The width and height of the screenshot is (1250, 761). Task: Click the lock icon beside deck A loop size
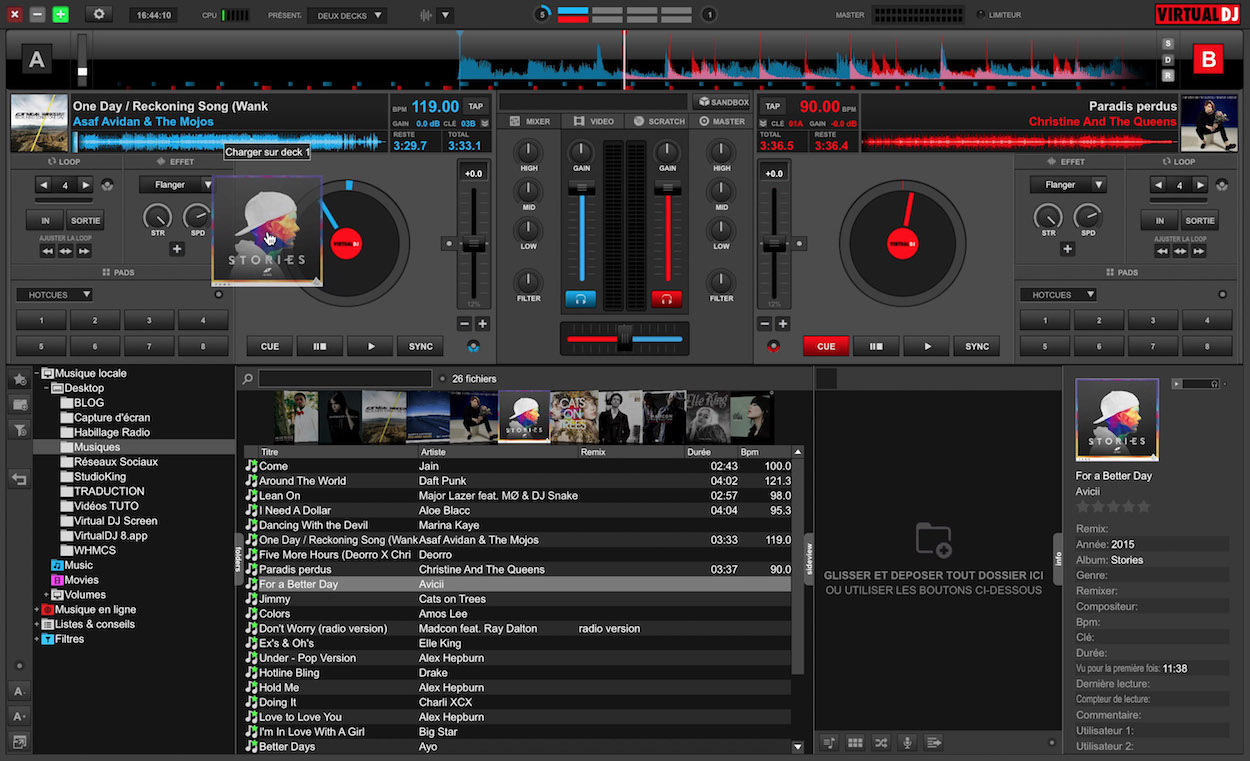pos(107,185)
